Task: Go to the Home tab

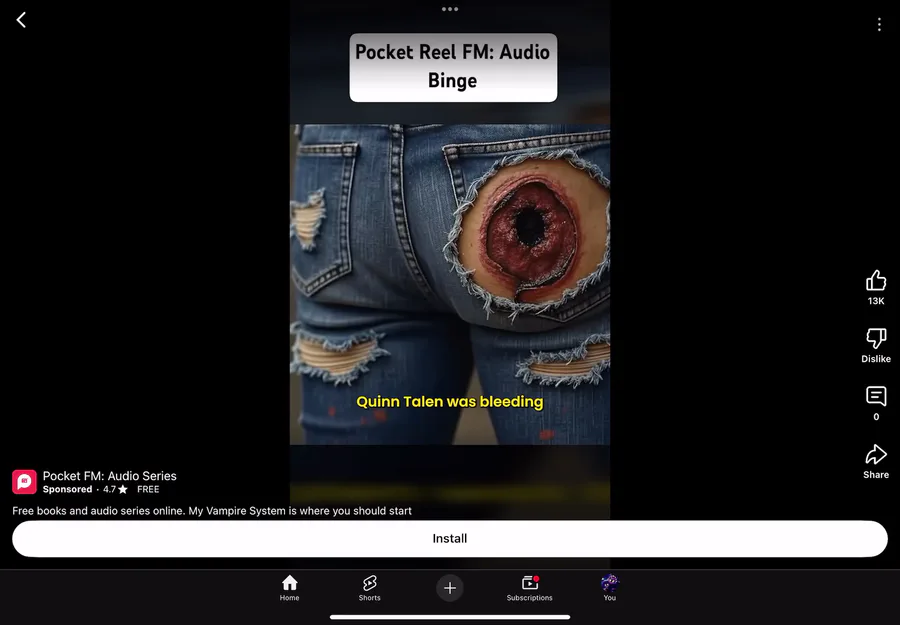Action: [289, 588]
